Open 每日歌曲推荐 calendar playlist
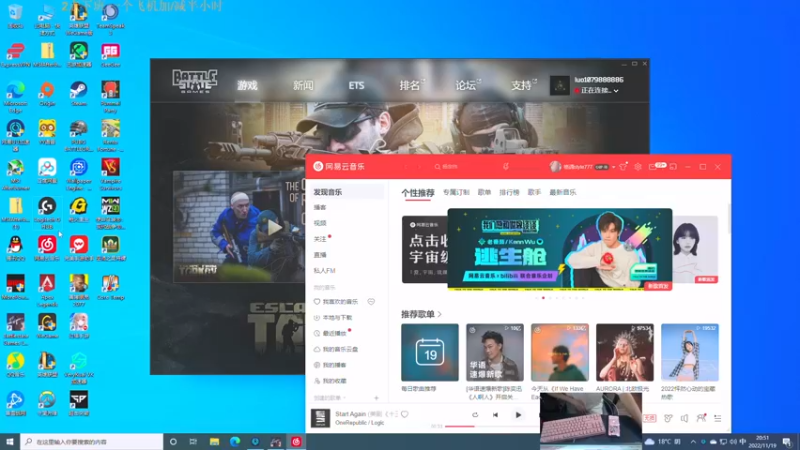Screen dimensions: 800x450 pos(430,352)
